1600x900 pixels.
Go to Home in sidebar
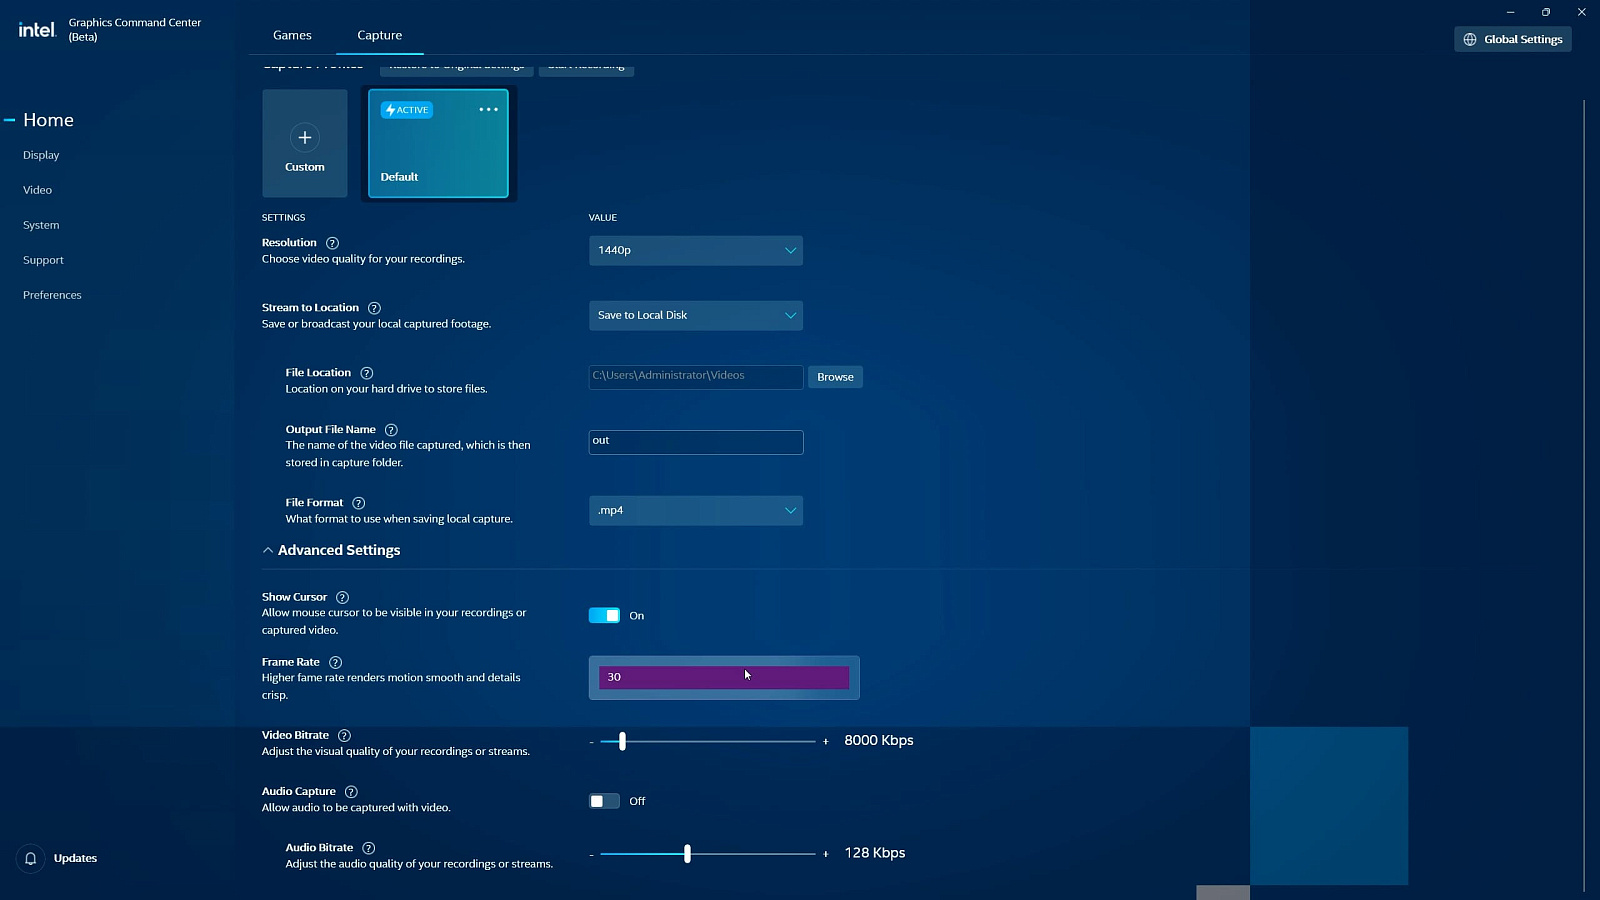pyautogui.click(x=48, y=120)
